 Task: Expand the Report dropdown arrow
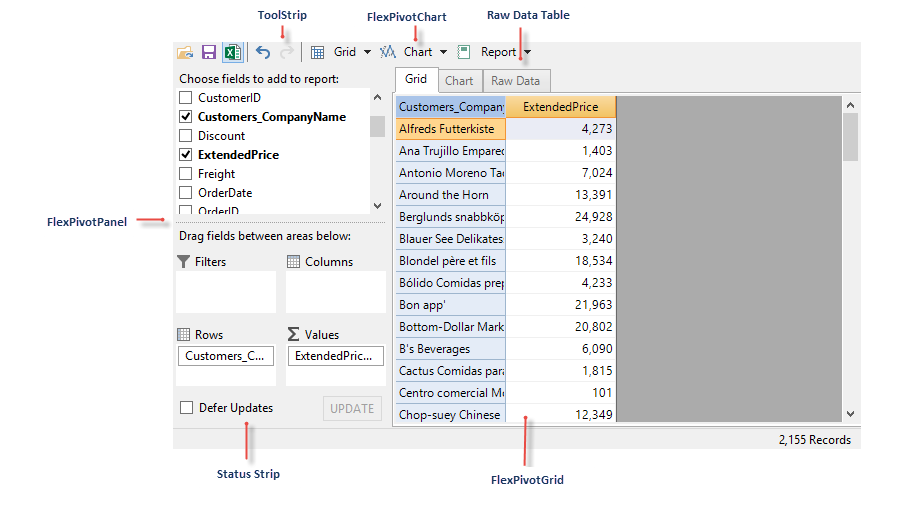coord(527,52)
